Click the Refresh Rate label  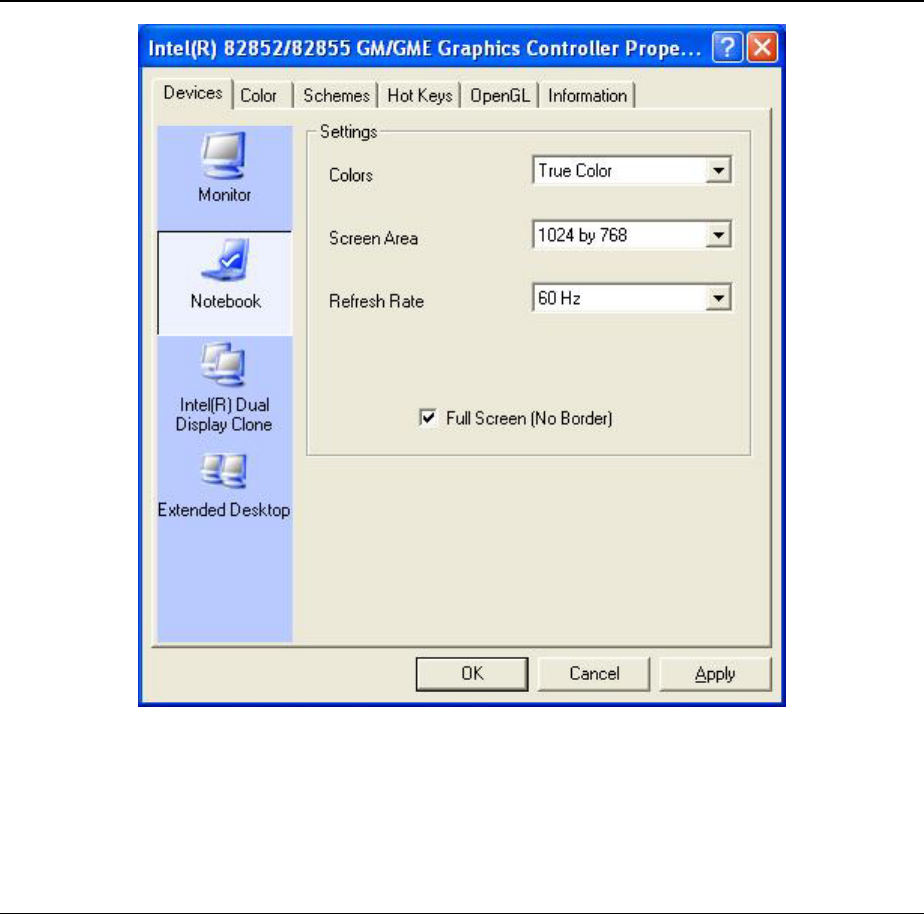click(377, 302)
